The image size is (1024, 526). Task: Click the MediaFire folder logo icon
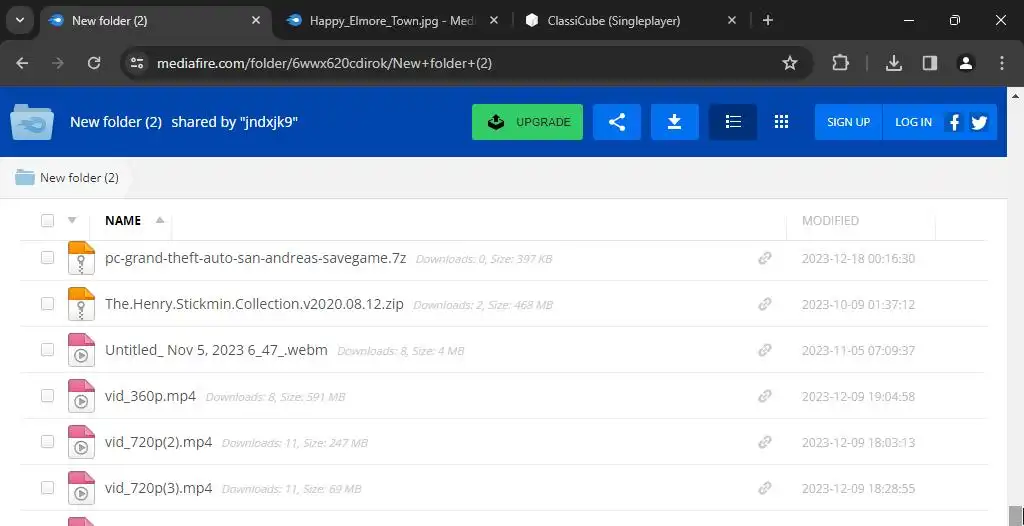(31, 122)
